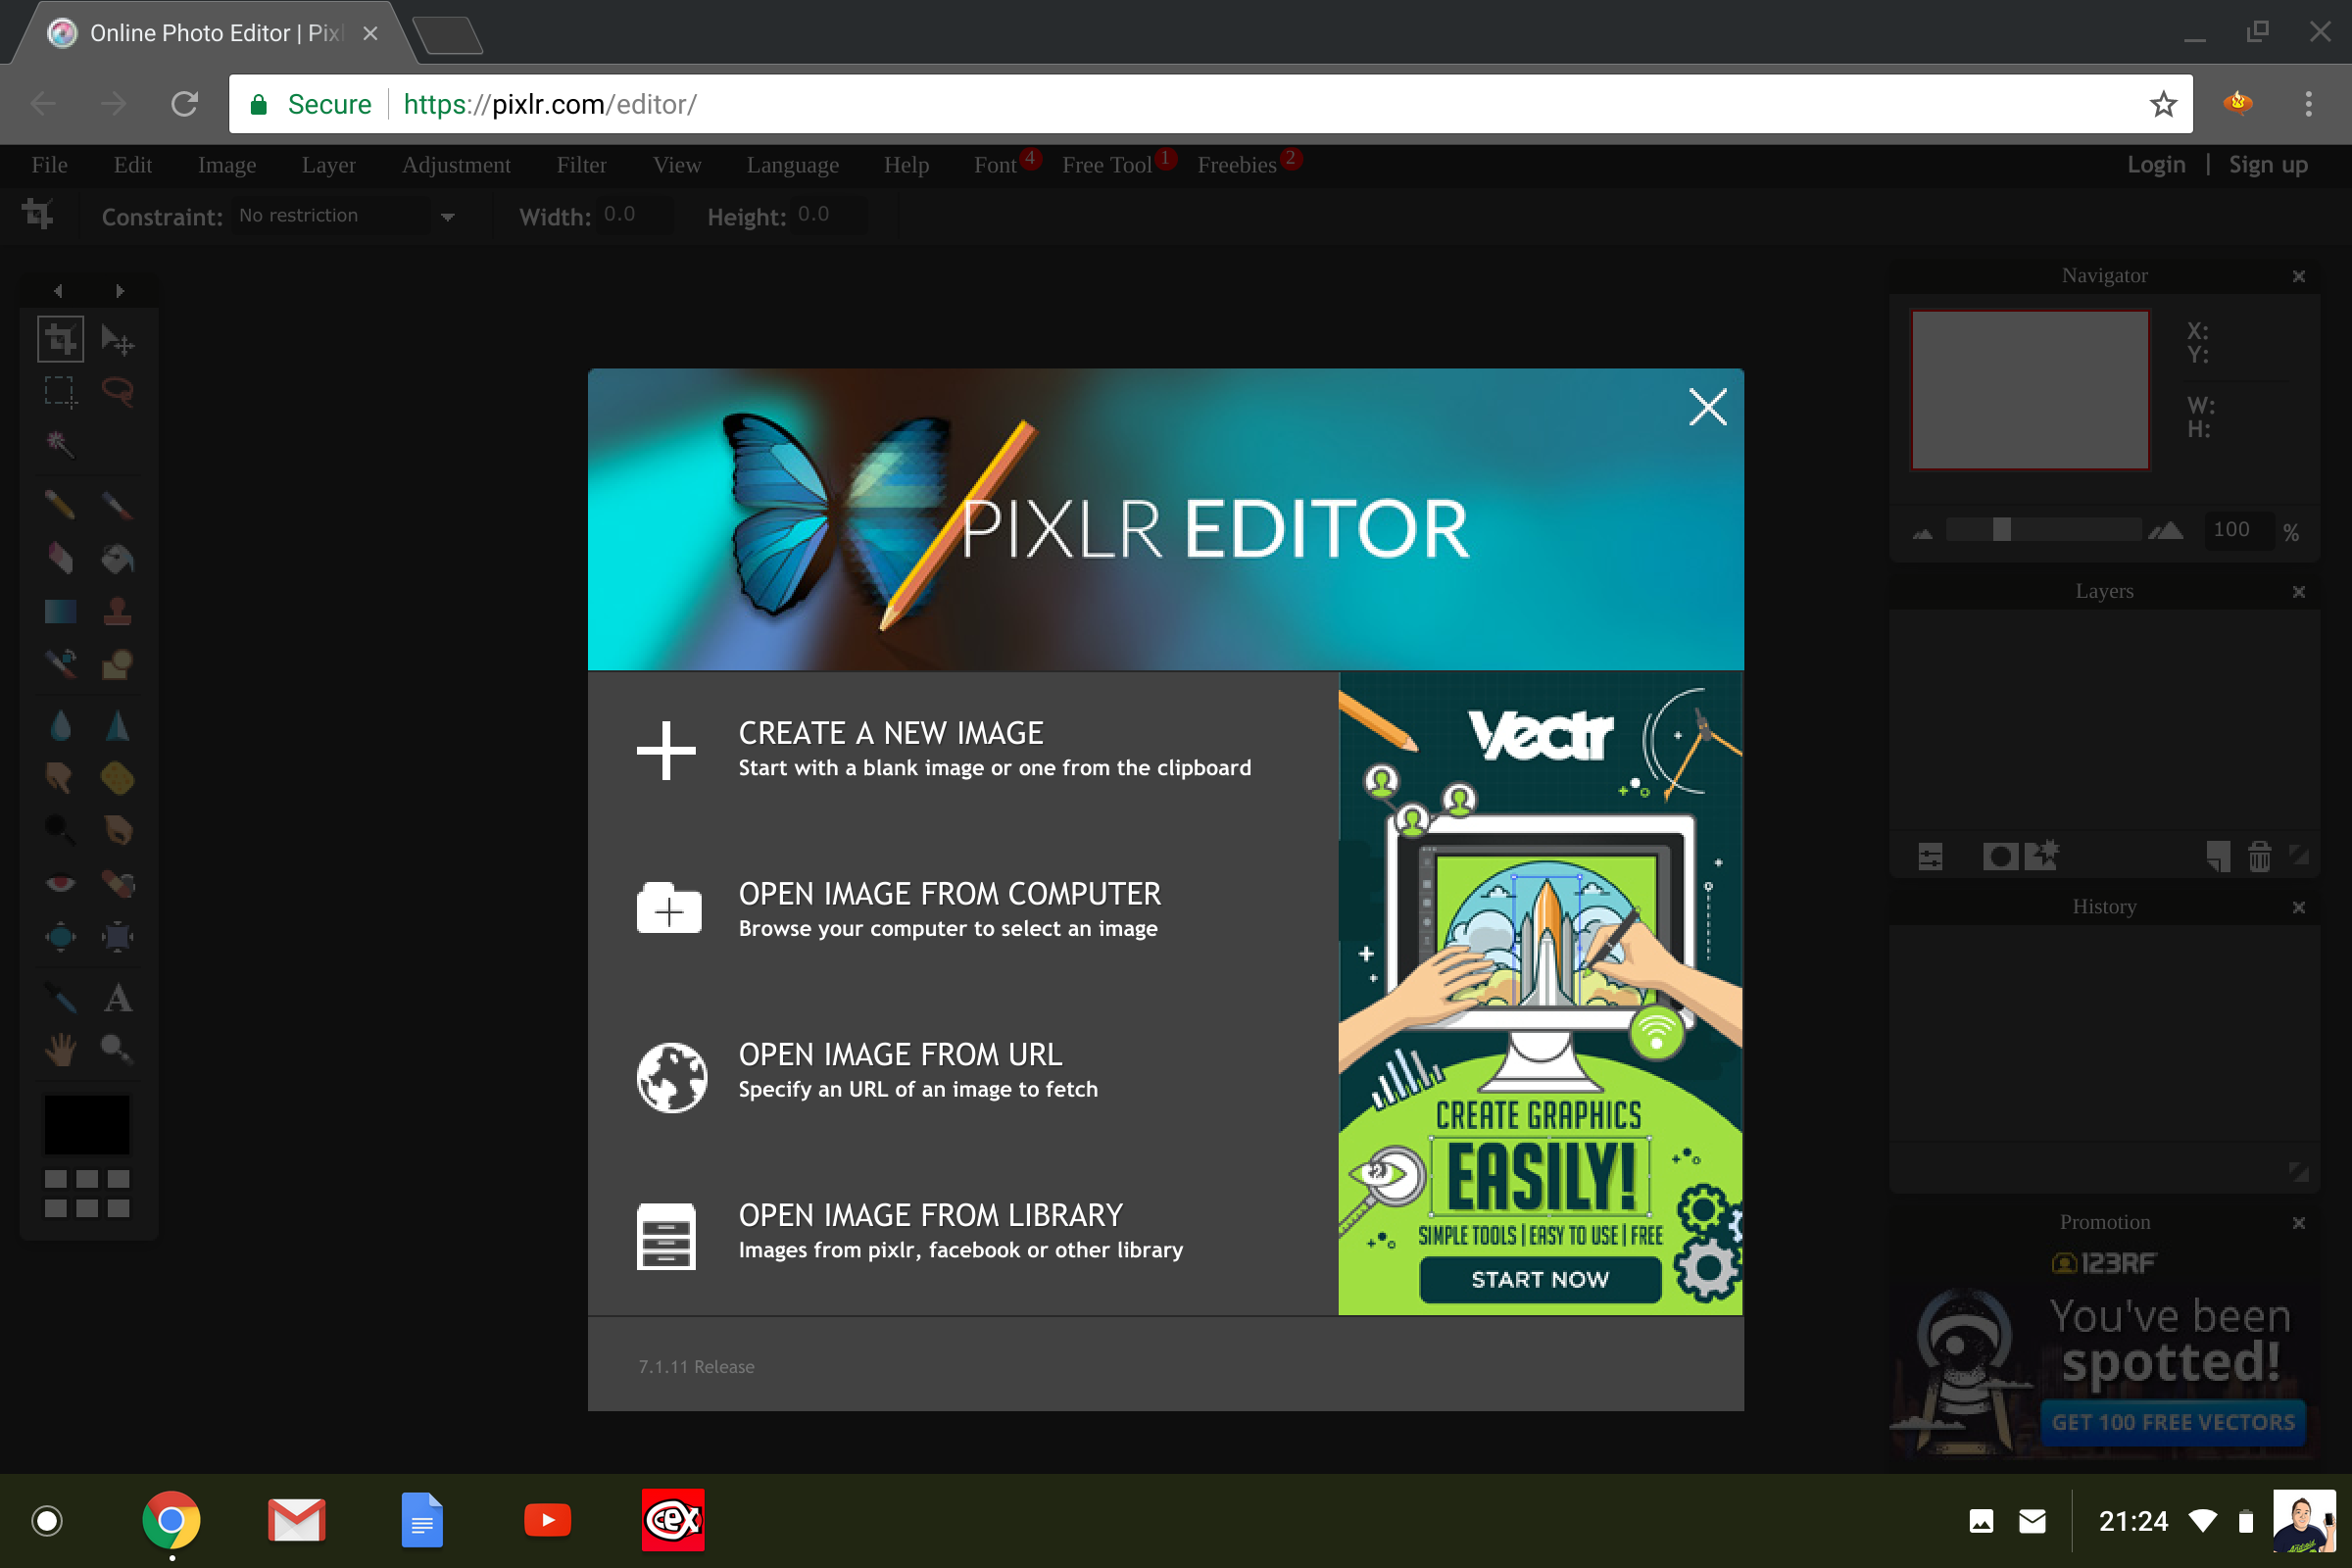2352x1568 pixels.
Task: Select the Pencil tool
Action: click(x=60, y=505)
